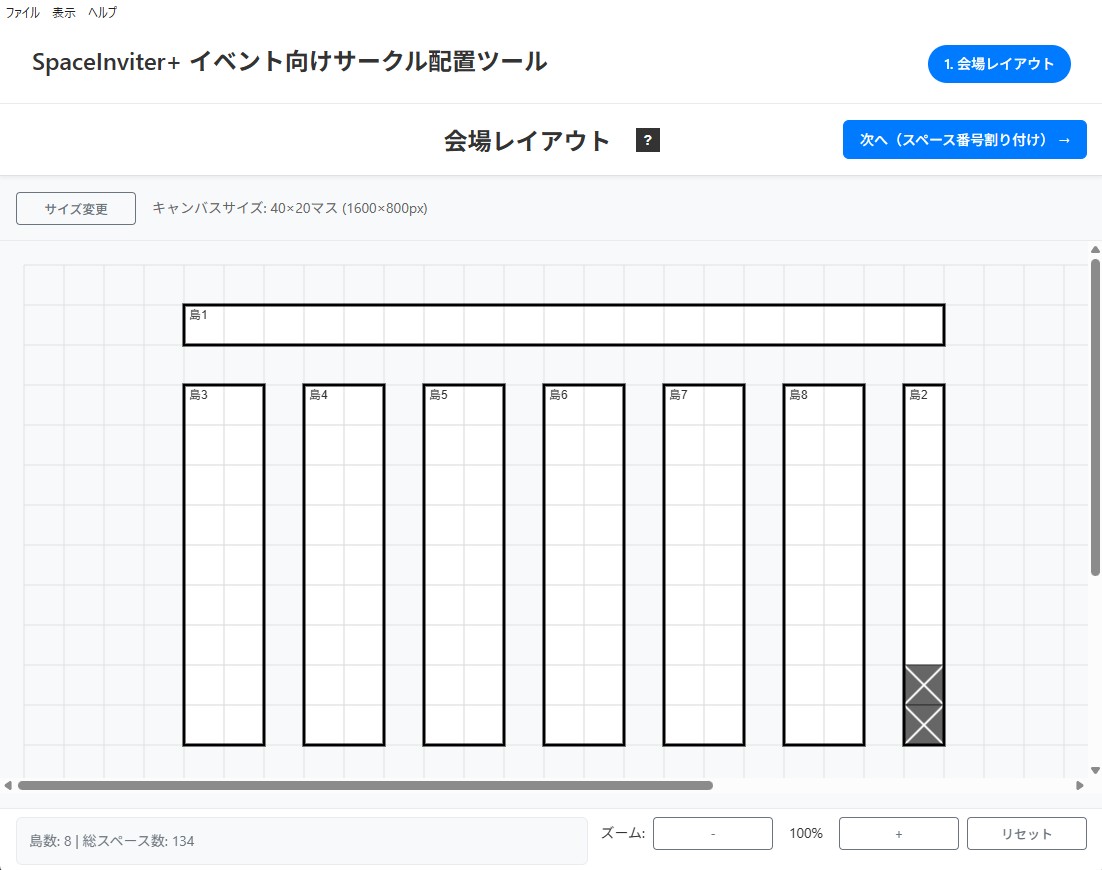Click the 100% zoom value field
The image size is (1102, 870).
(x=805, y=833)
